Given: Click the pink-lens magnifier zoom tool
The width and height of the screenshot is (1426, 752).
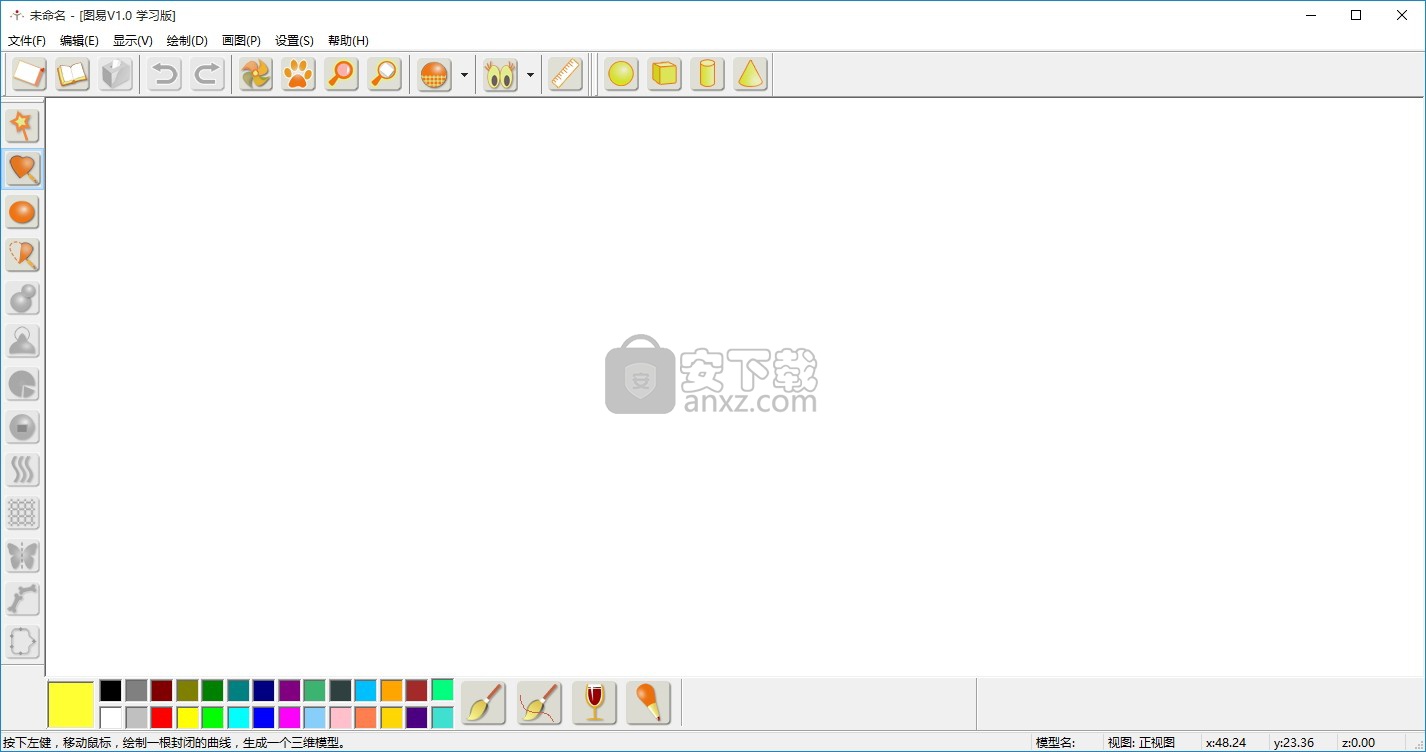Looking at the screenshot, I should point(341,75).
